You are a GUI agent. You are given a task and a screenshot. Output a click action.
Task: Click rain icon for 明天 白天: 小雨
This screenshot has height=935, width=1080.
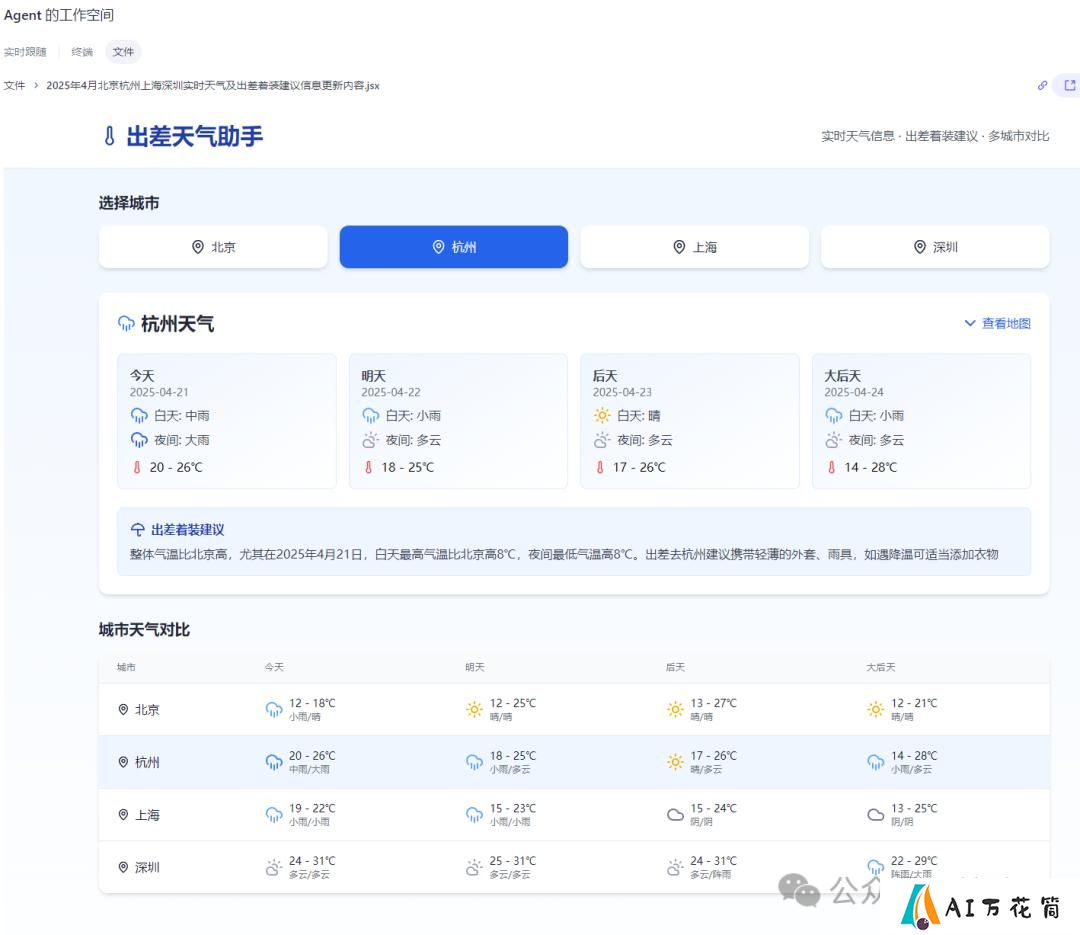[371, 415]
